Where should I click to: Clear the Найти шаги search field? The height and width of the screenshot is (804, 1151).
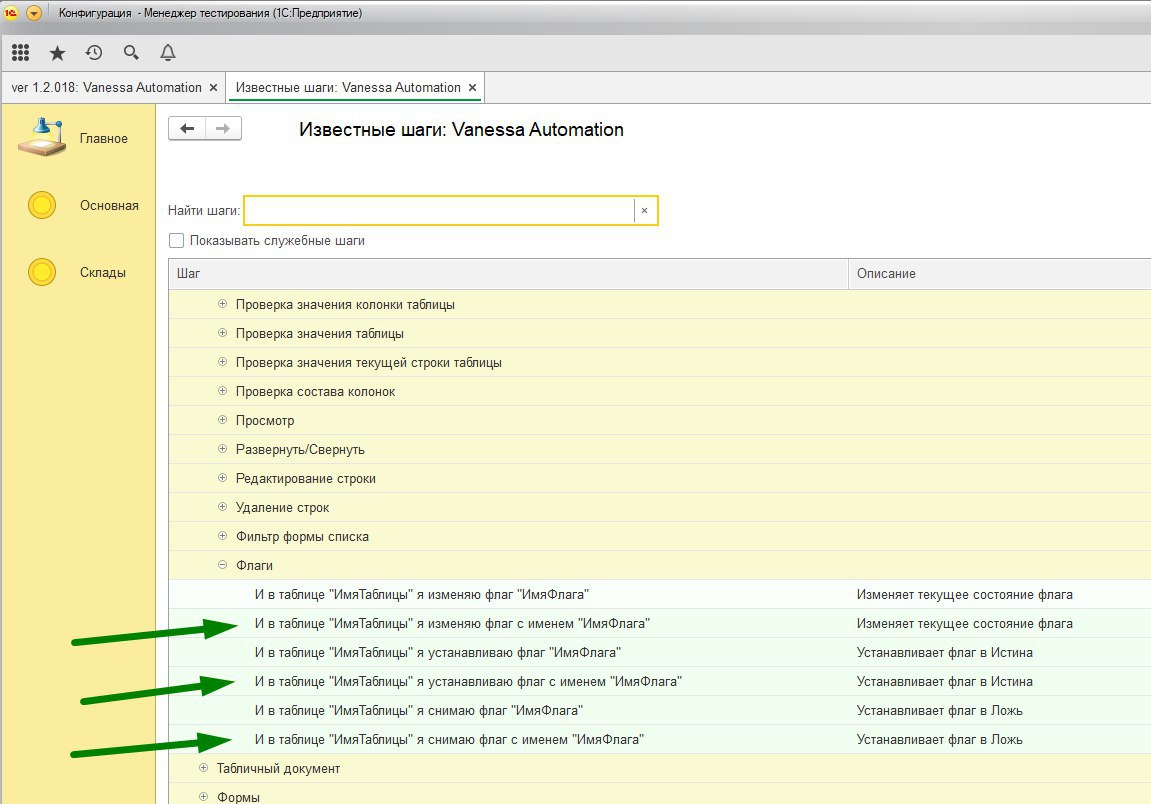pyautogui.click(x=645, y=210)
